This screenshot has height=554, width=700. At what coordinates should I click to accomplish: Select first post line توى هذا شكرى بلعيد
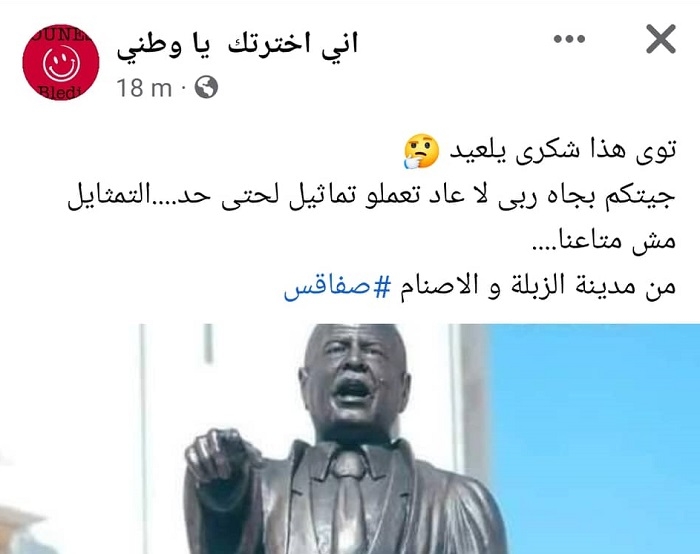click(x=562, y=152)
